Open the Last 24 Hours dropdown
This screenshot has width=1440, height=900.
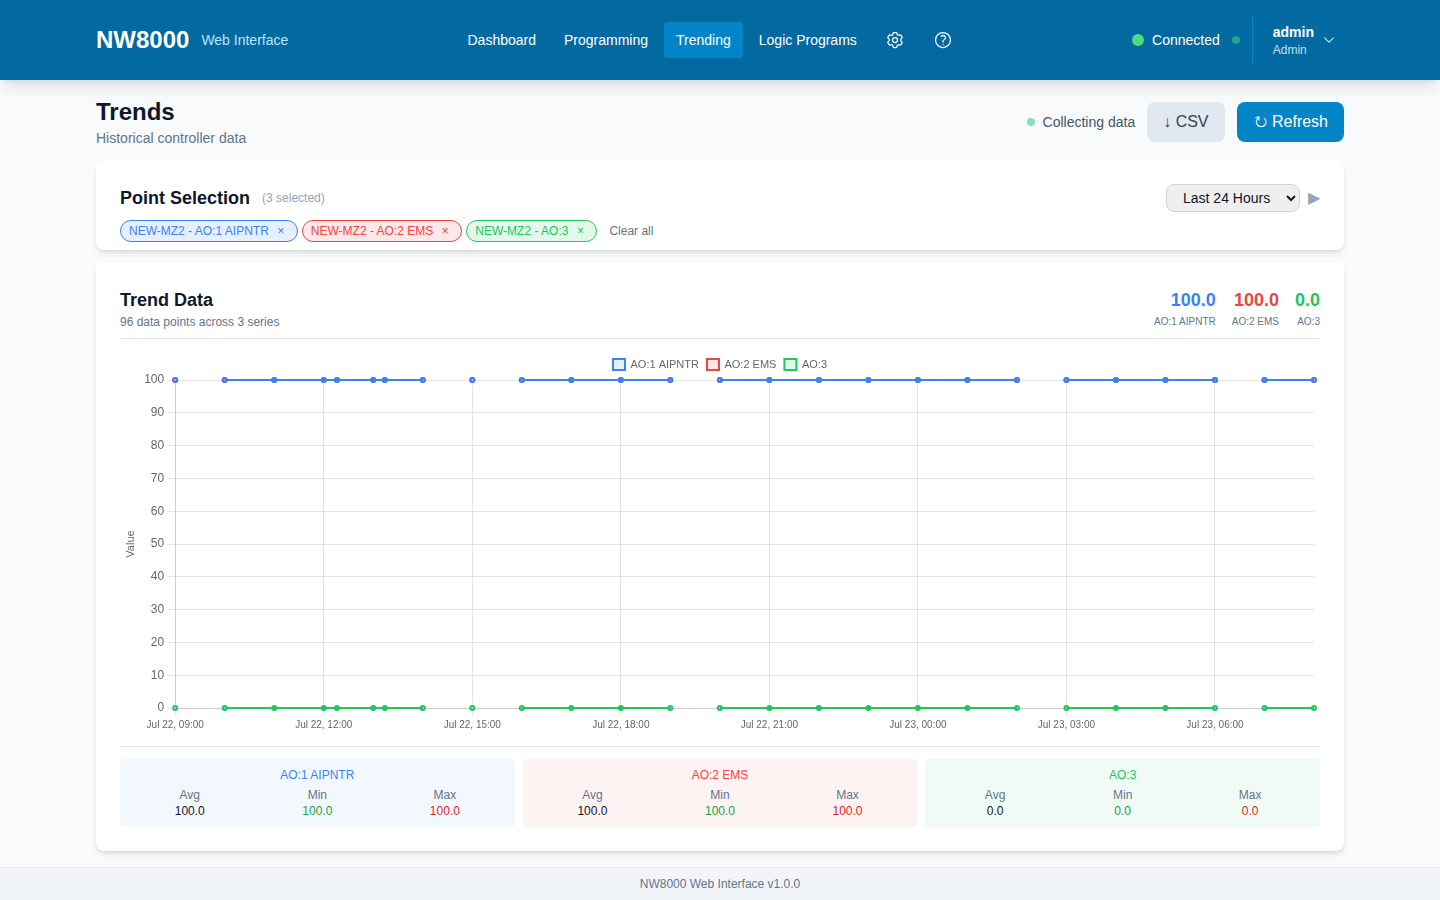pos(1233,198)
